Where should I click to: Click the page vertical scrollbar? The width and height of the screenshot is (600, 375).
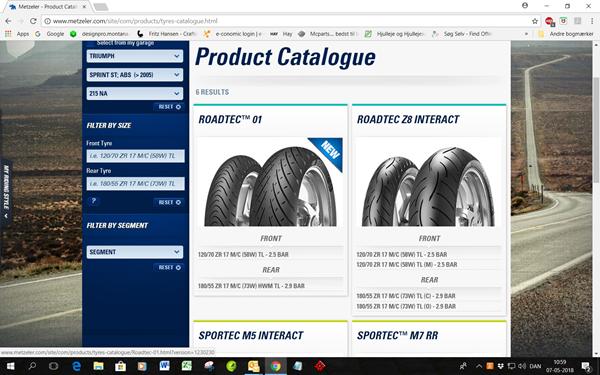596,130
